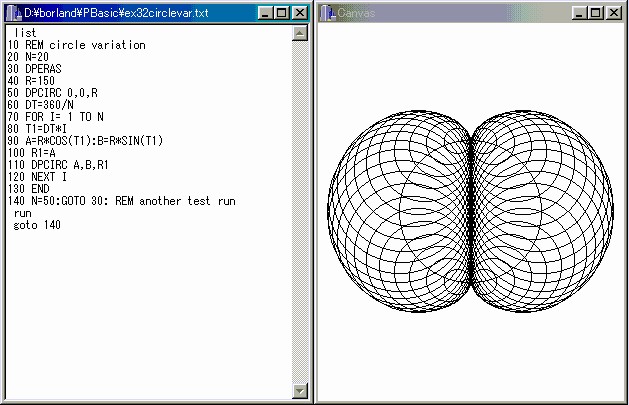629x405 pixels.
Task: Place cursor on line 10 REM circle variation
Action: coord(76,45)
